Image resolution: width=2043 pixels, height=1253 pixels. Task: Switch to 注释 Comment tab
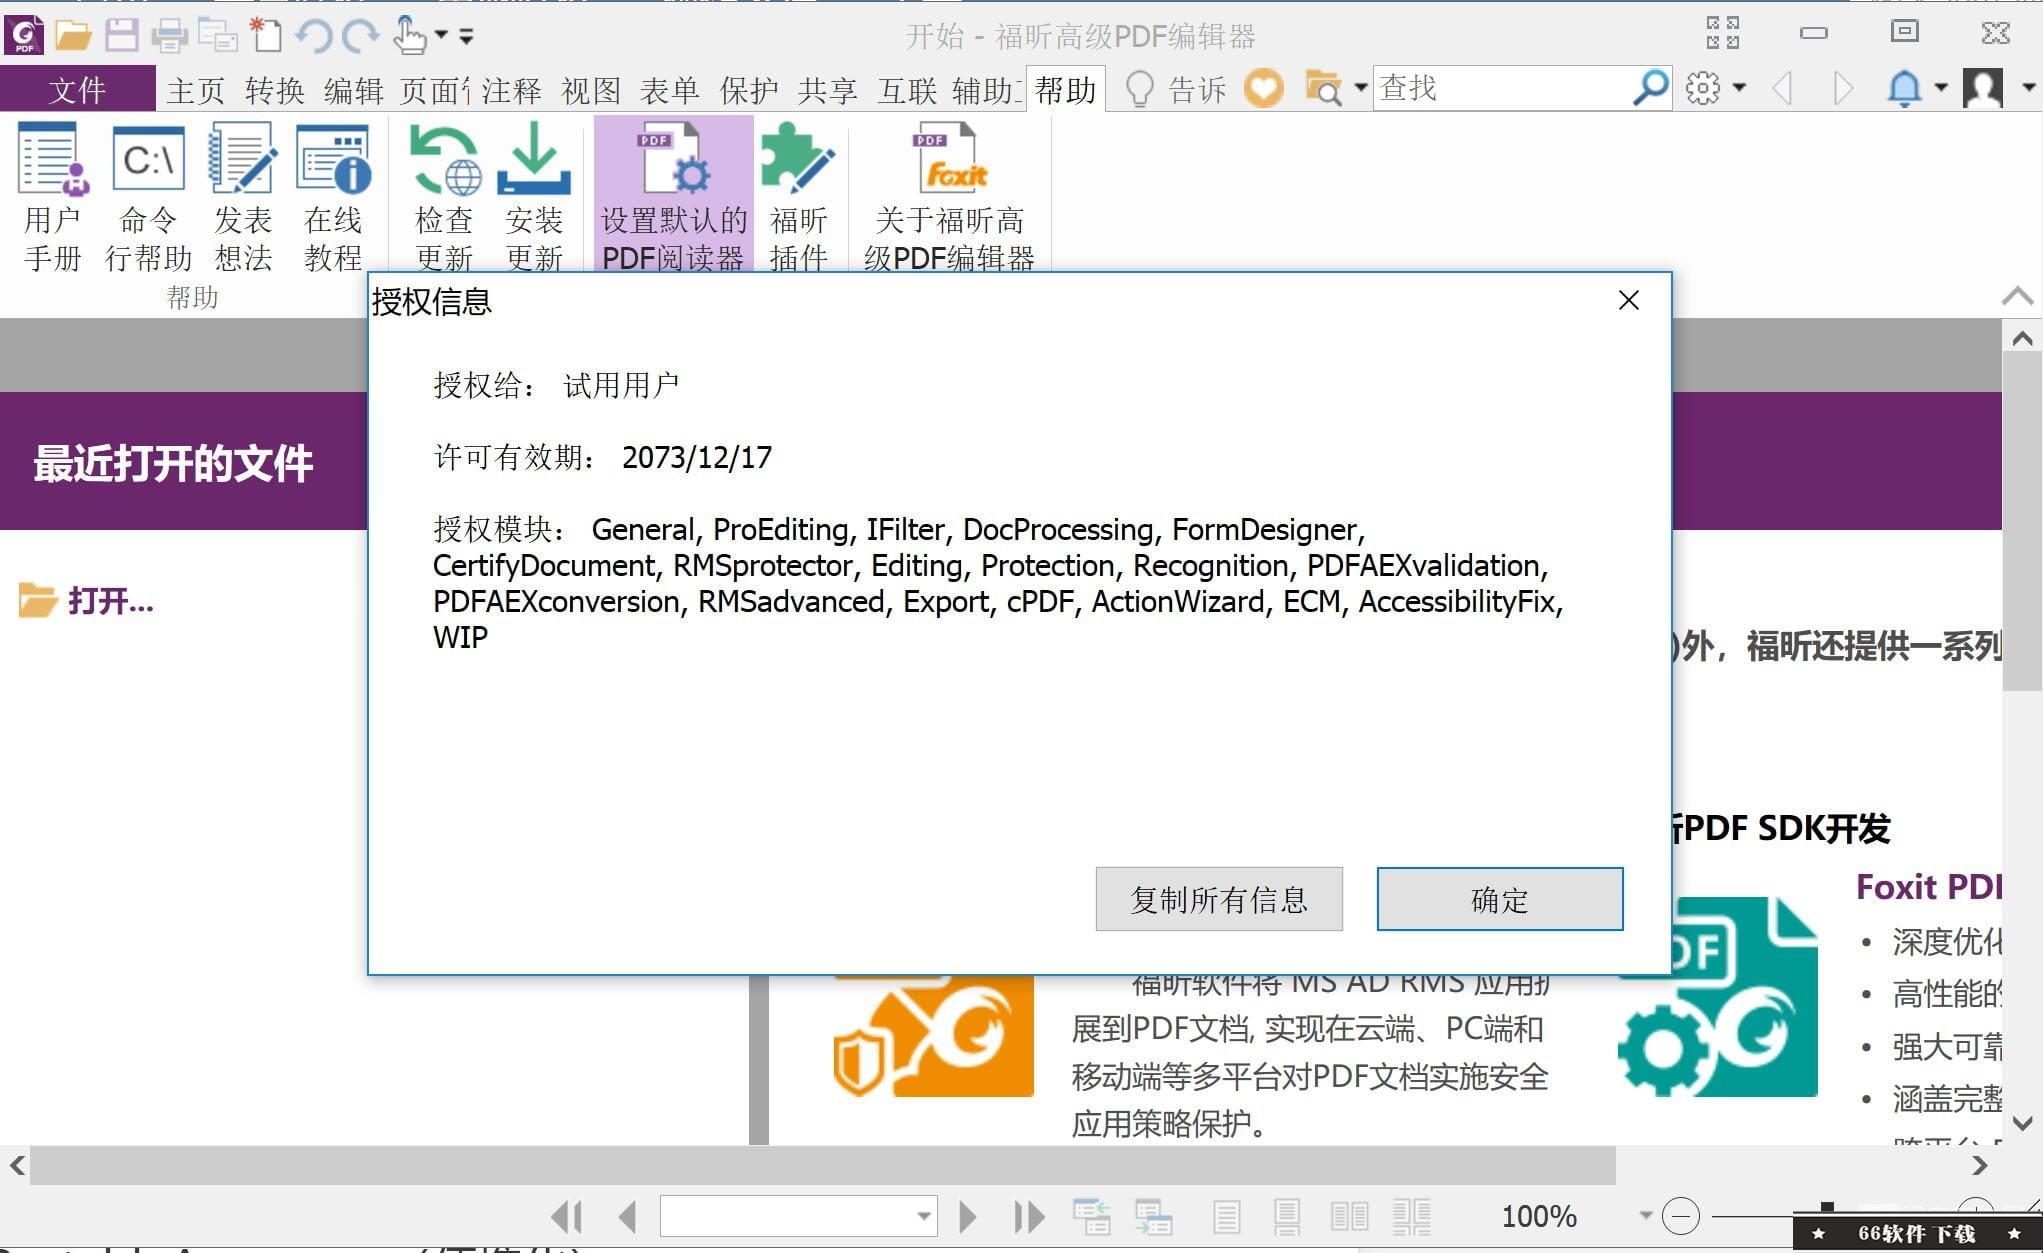pos(512,90)
